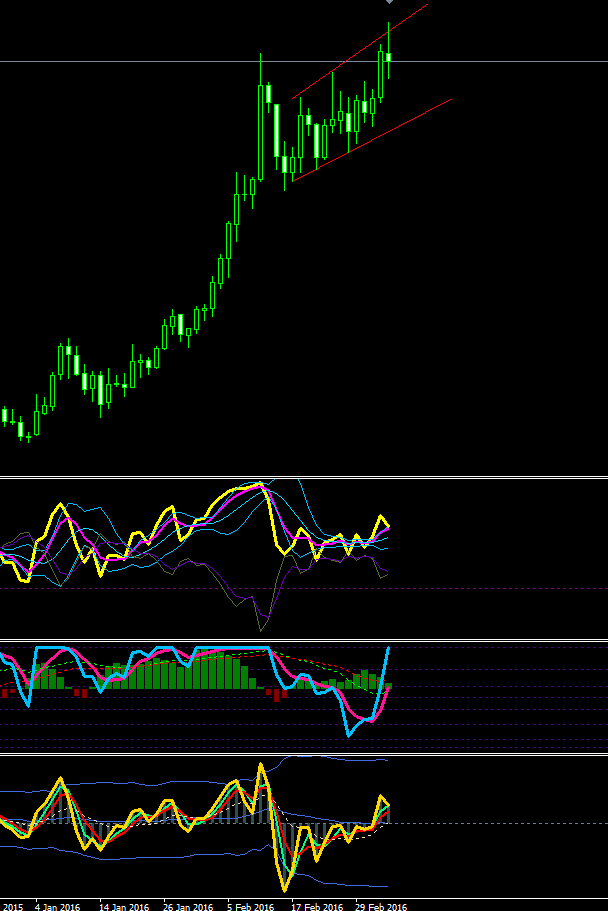
Task: Select the green histogram in middle indicator
Action: click(x=198, y=673)
